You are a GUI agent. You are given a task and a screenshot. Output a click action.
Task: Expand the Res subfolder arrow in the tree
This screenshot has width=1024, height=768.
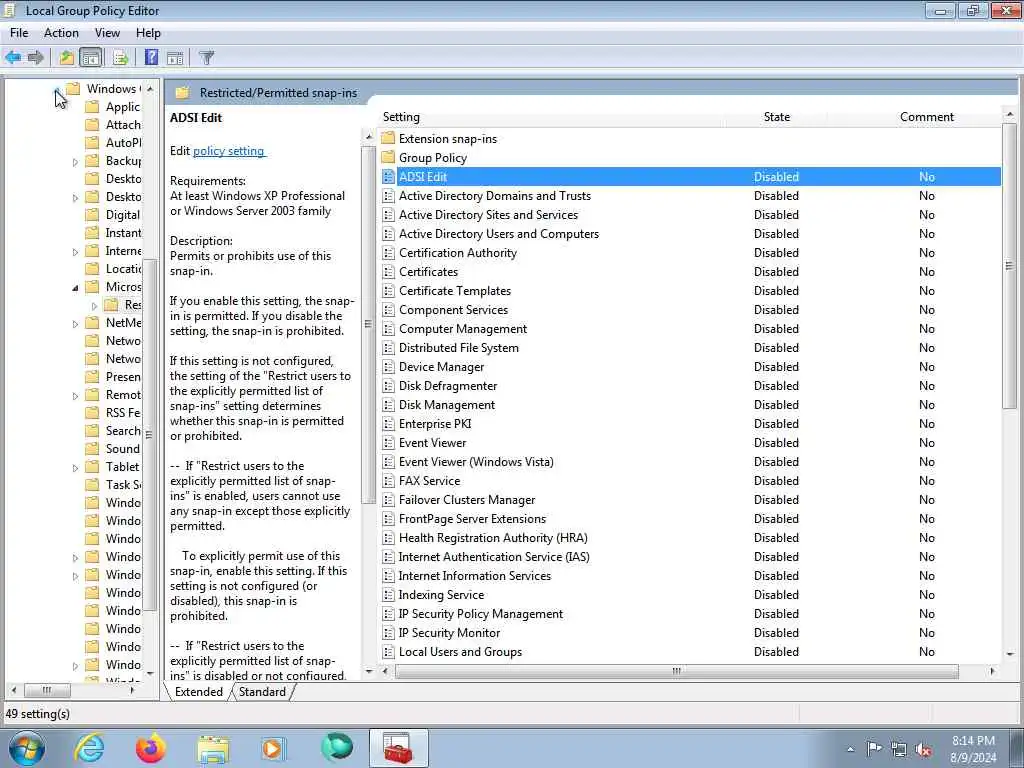pyautogui.click(x=94, y=306)
